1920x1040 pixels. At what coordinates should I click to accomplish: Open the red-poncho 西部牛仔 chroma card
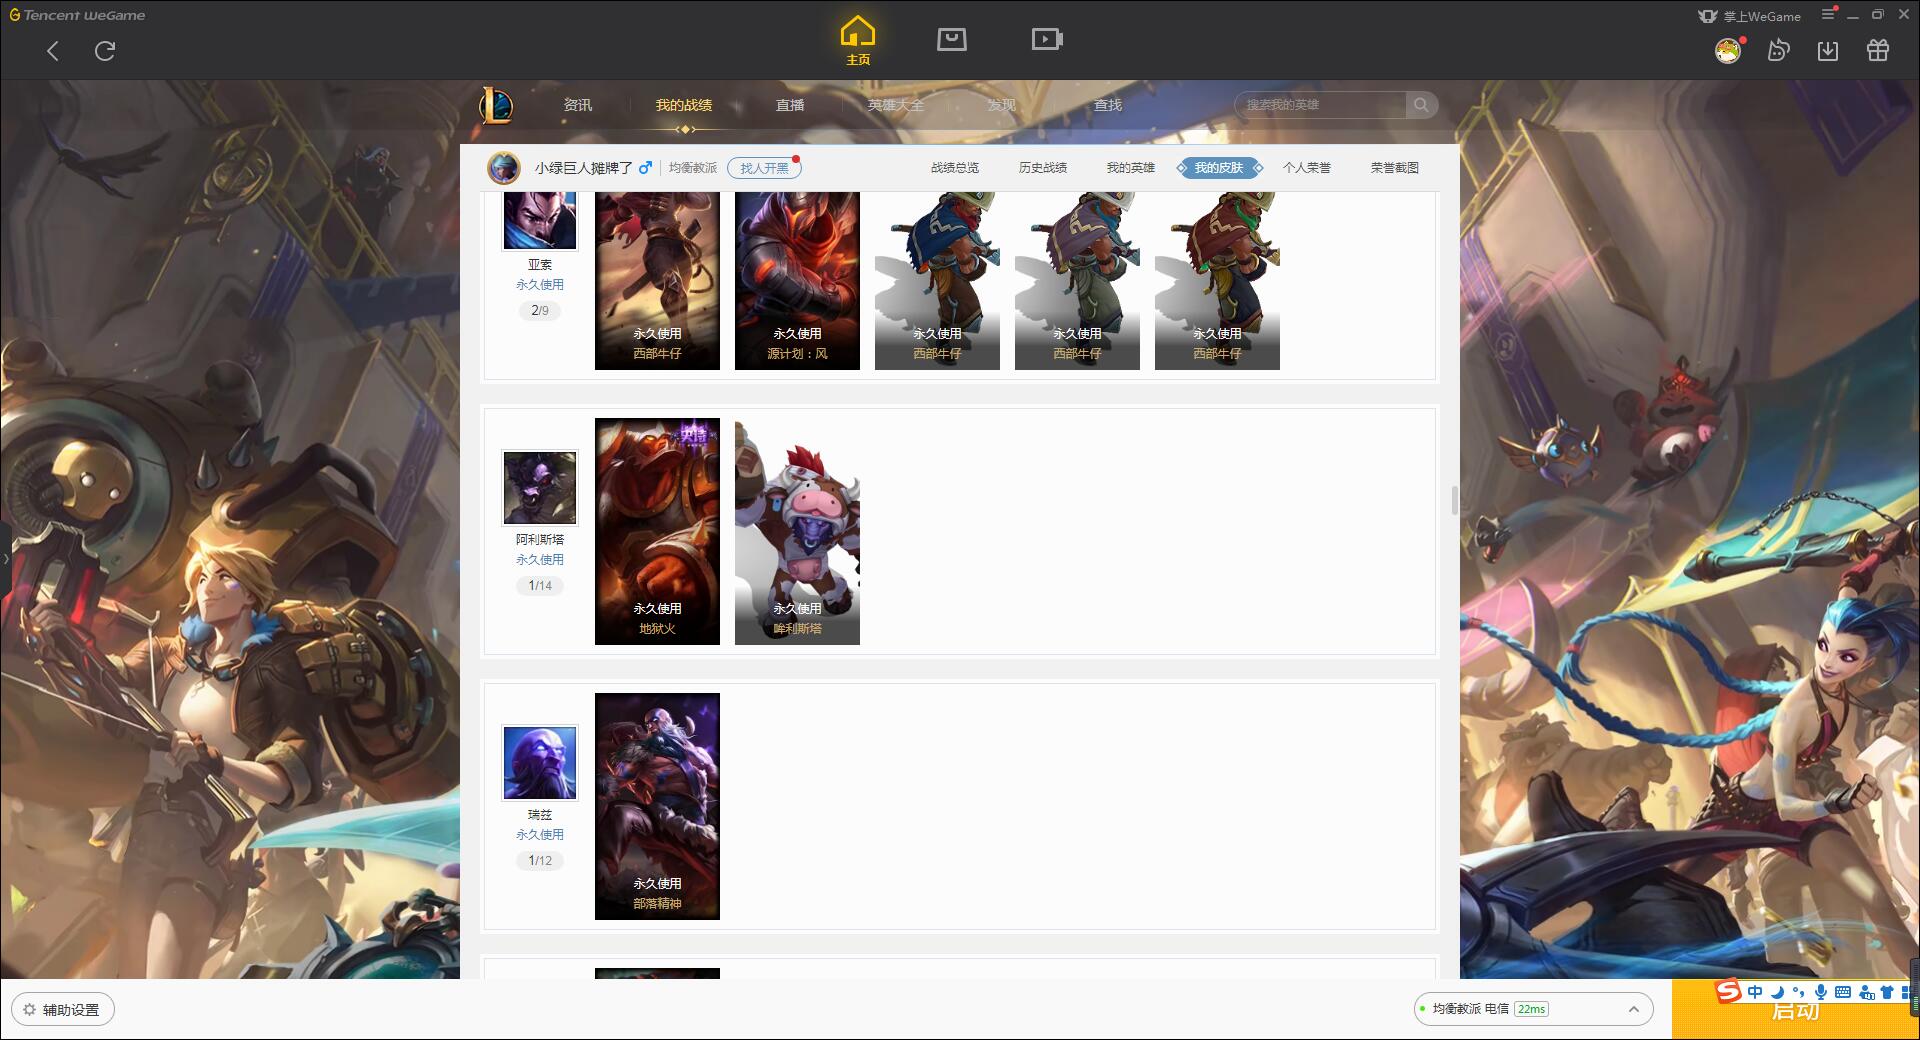[1217, 281]
